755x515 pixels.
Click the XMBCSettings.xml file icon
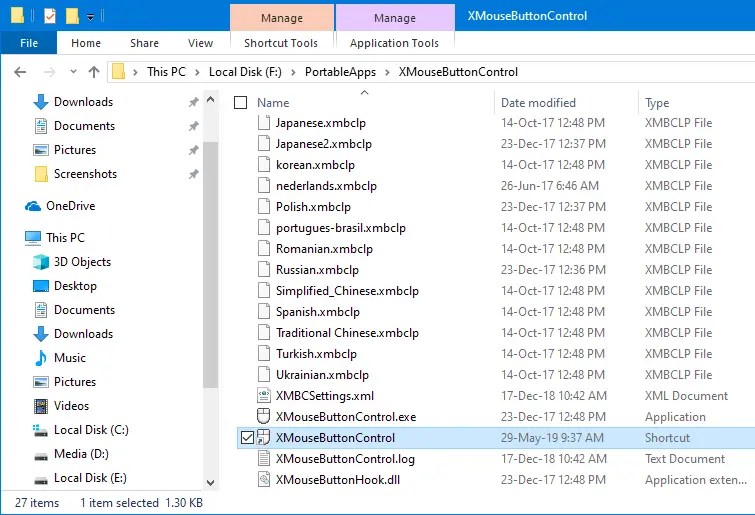264,396
